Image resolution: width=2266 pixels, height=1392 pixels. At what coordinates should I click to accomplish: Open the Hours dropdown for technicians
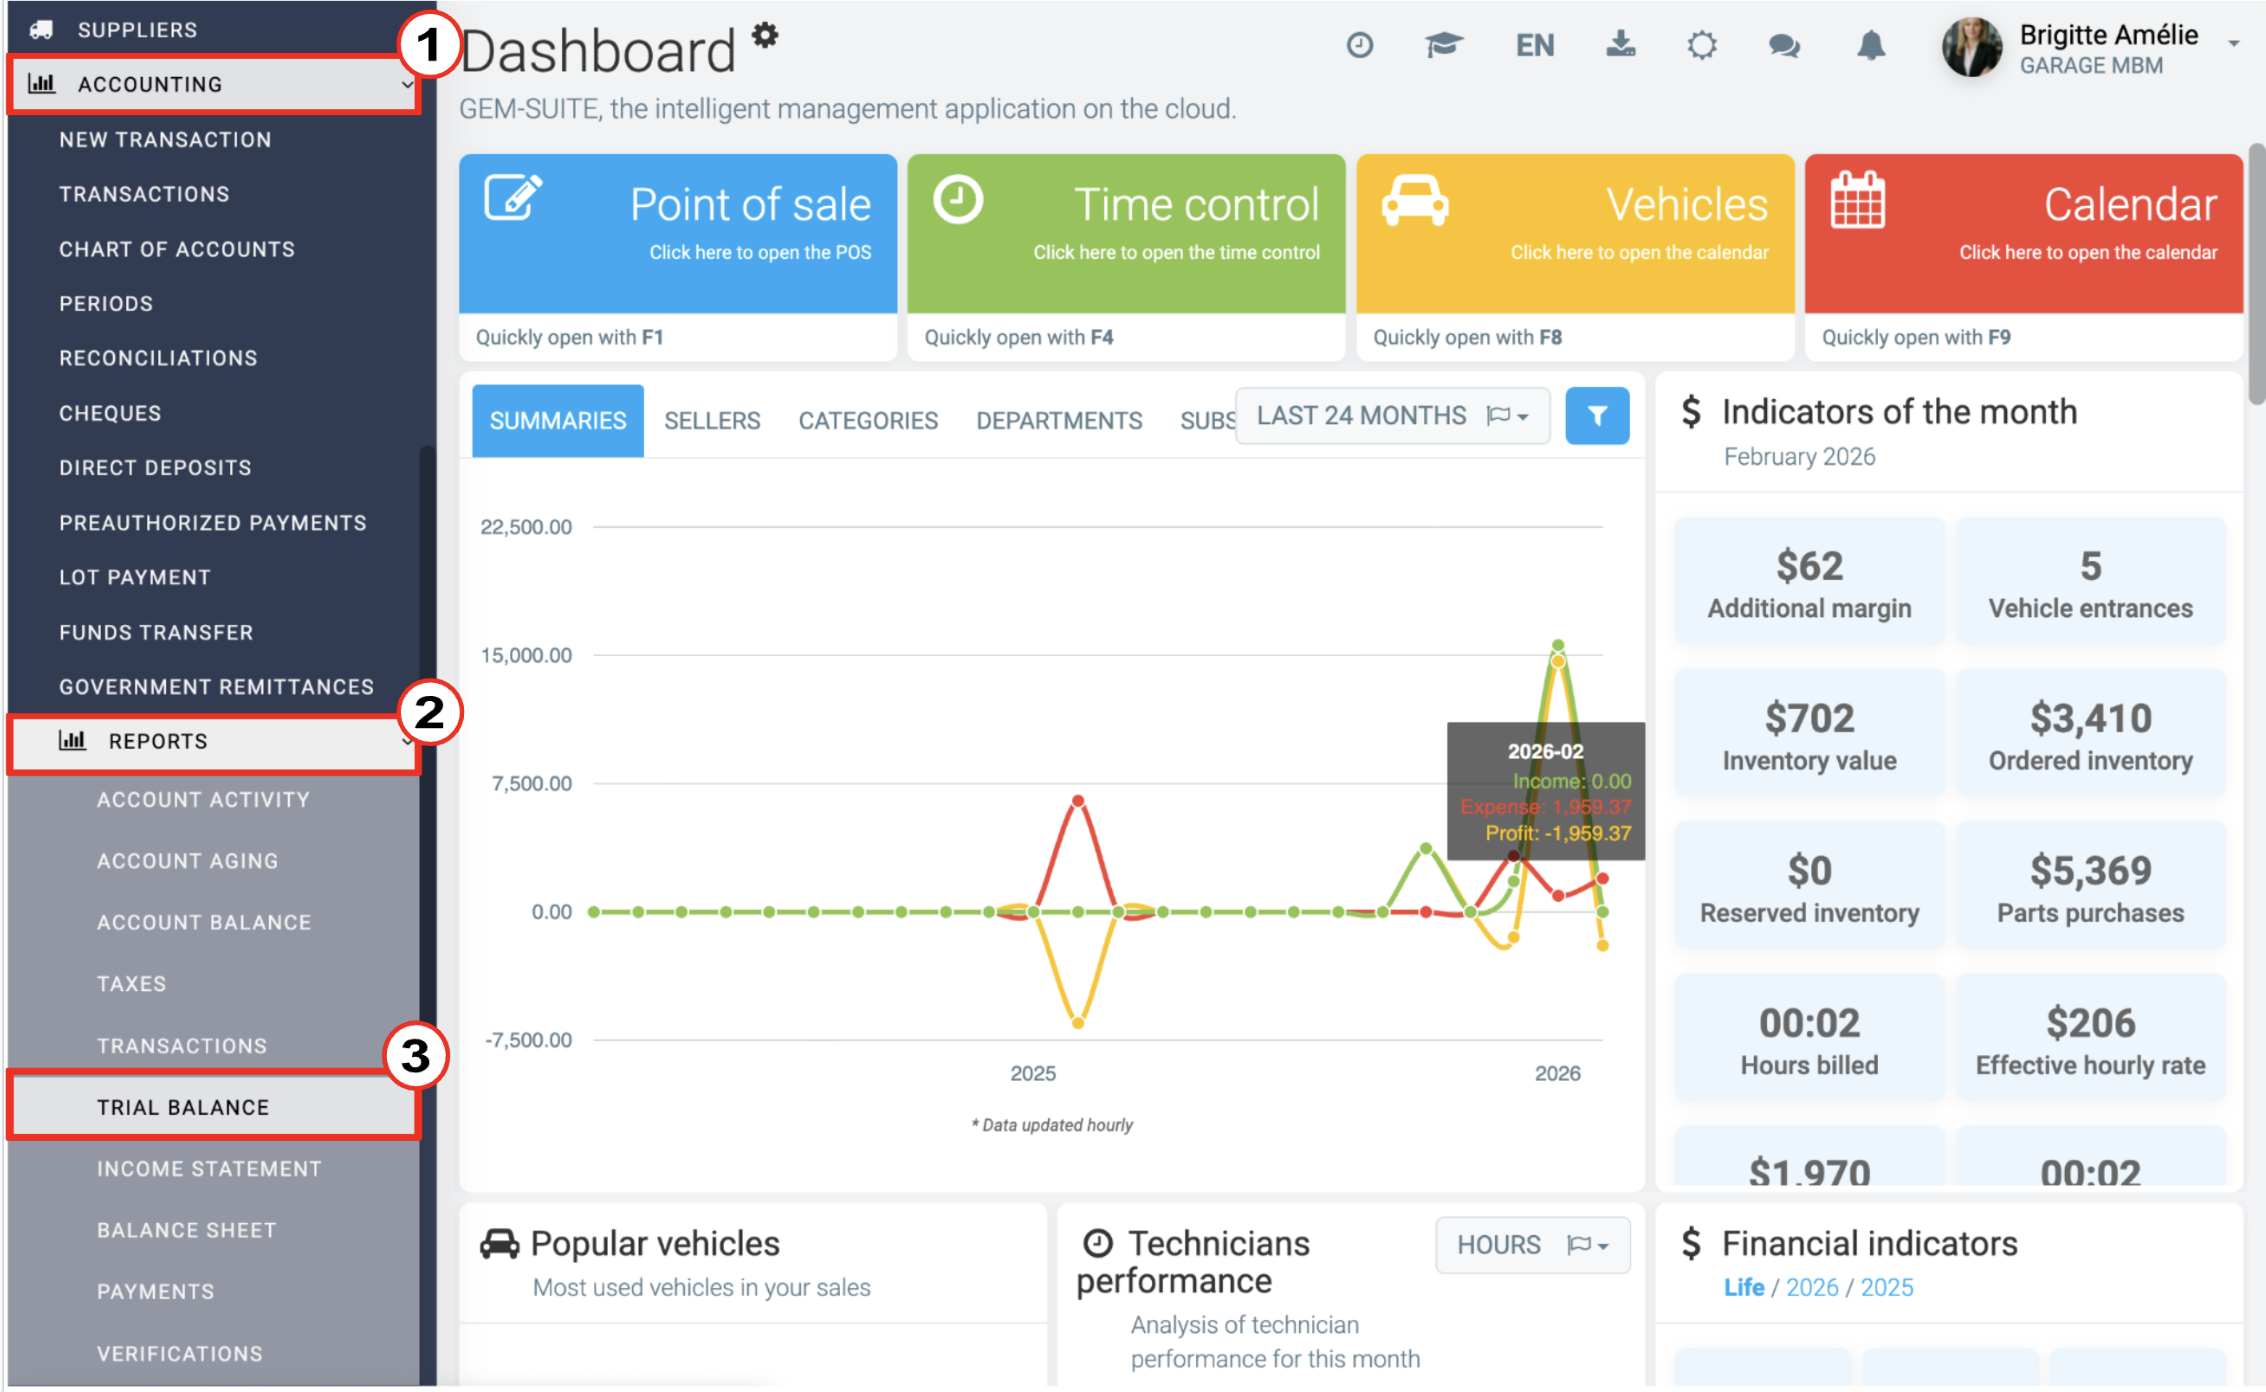pos(1532,1245)
